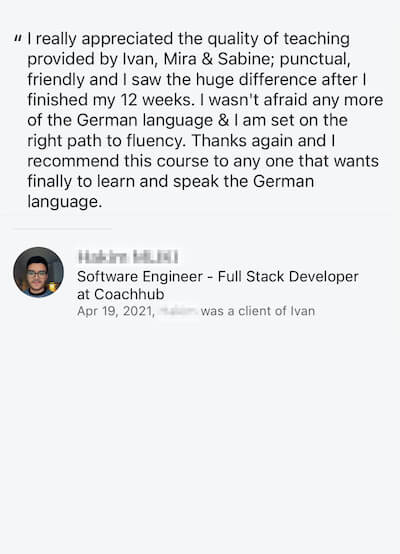This screenshot has width=400, height=554.
Task: Click the Apr 19, 2021 date
Action: point(116,311)
